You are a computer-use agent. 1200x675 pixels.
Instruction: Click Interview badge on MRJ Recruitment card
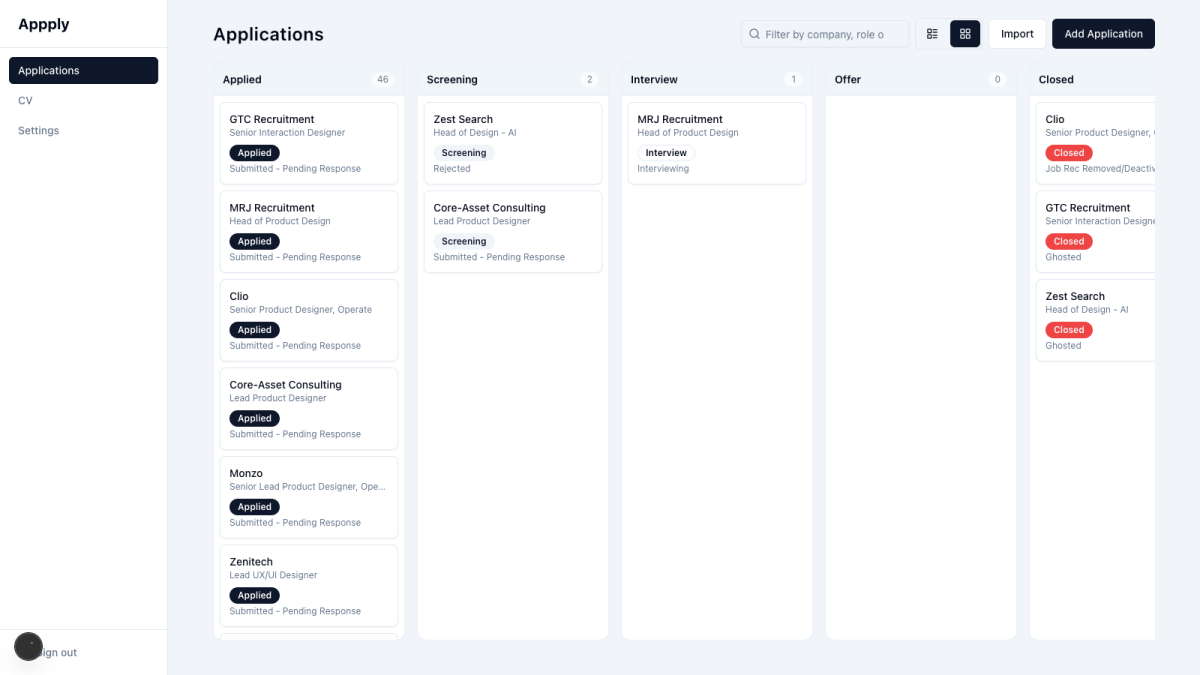(666, 153)
